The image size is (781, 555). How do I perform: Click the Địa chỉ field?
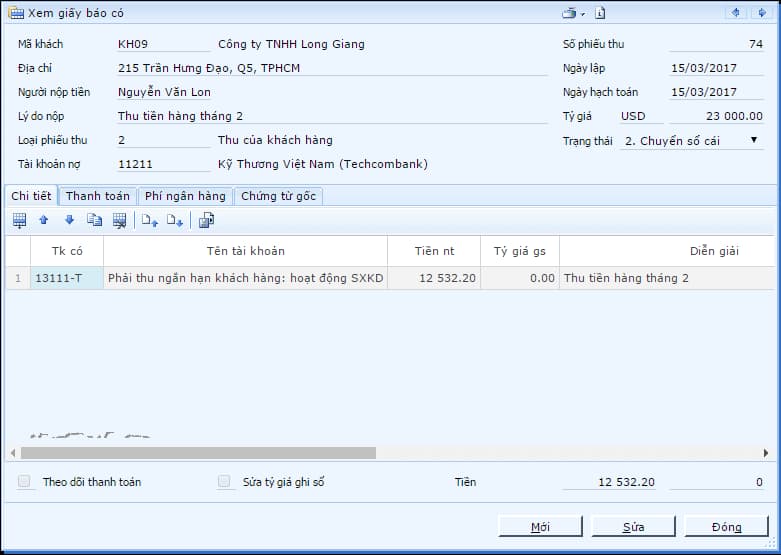tap(332, 68)
